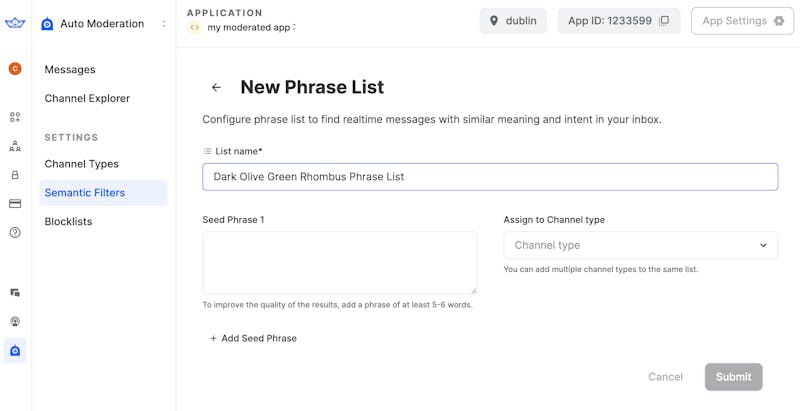This screenshot has width=800, height=411.
Task: Open the chat product icon in left rail
Action: click(15, 293)
